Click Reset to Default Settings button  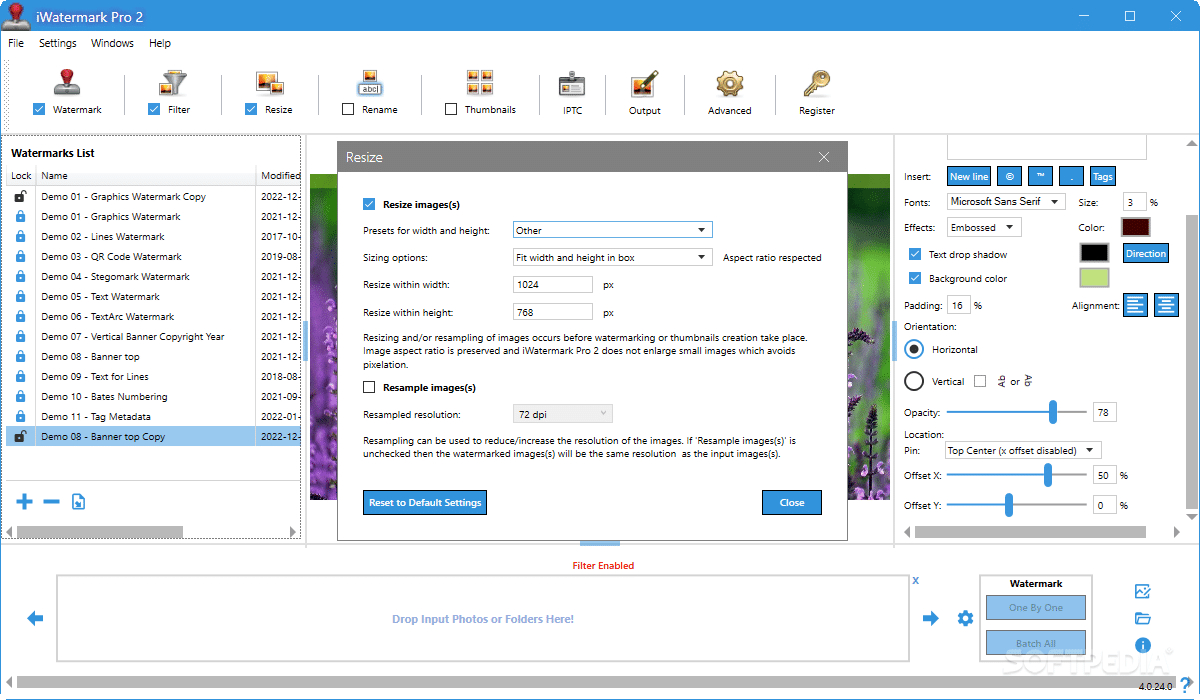click(x=425, y=502)
